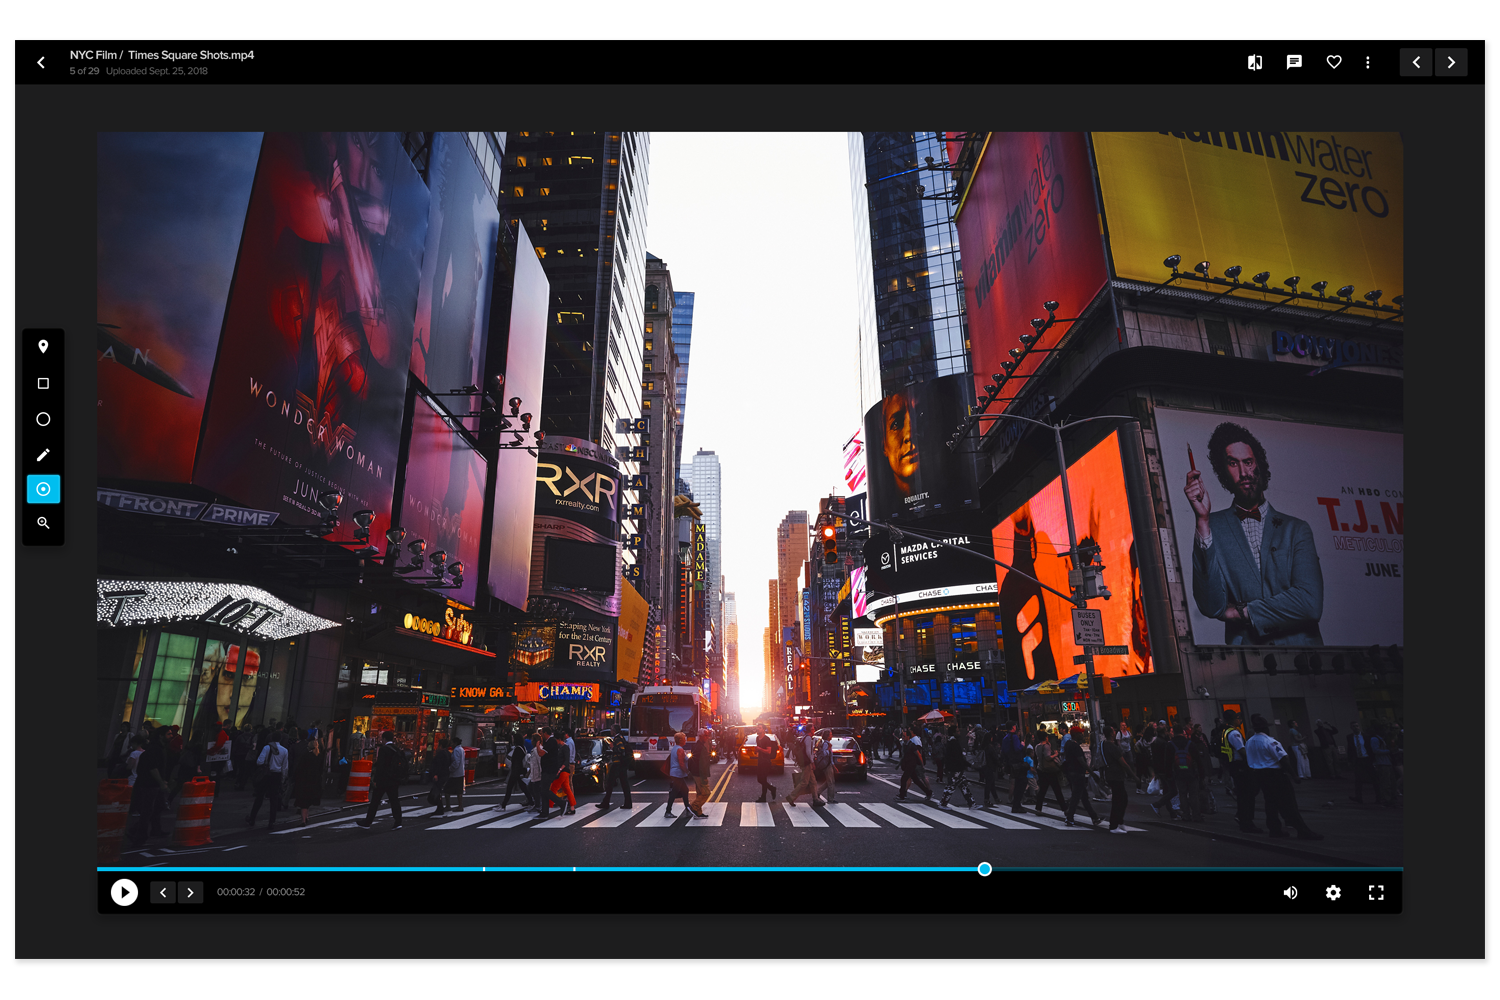This screenshot has height=1000, width=1500.
Task: Step forward one frame
Action: pyautogui.click(x=190, y=892)
